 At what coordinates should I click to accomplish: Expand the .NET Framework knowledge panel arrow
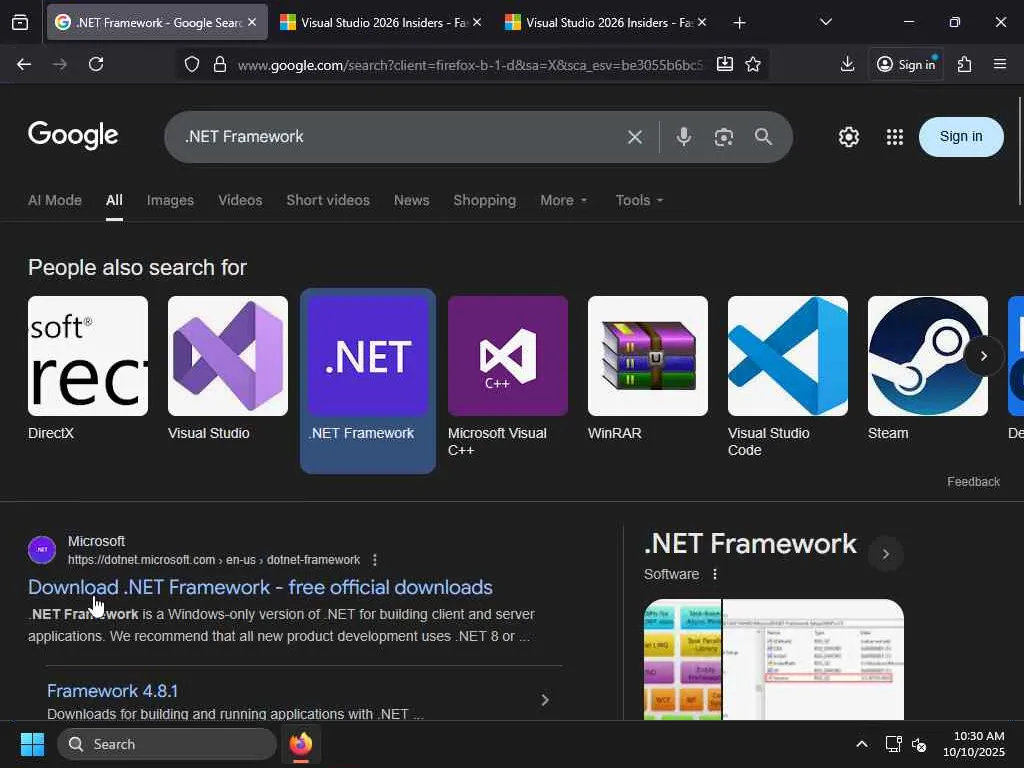click(886, 554)
